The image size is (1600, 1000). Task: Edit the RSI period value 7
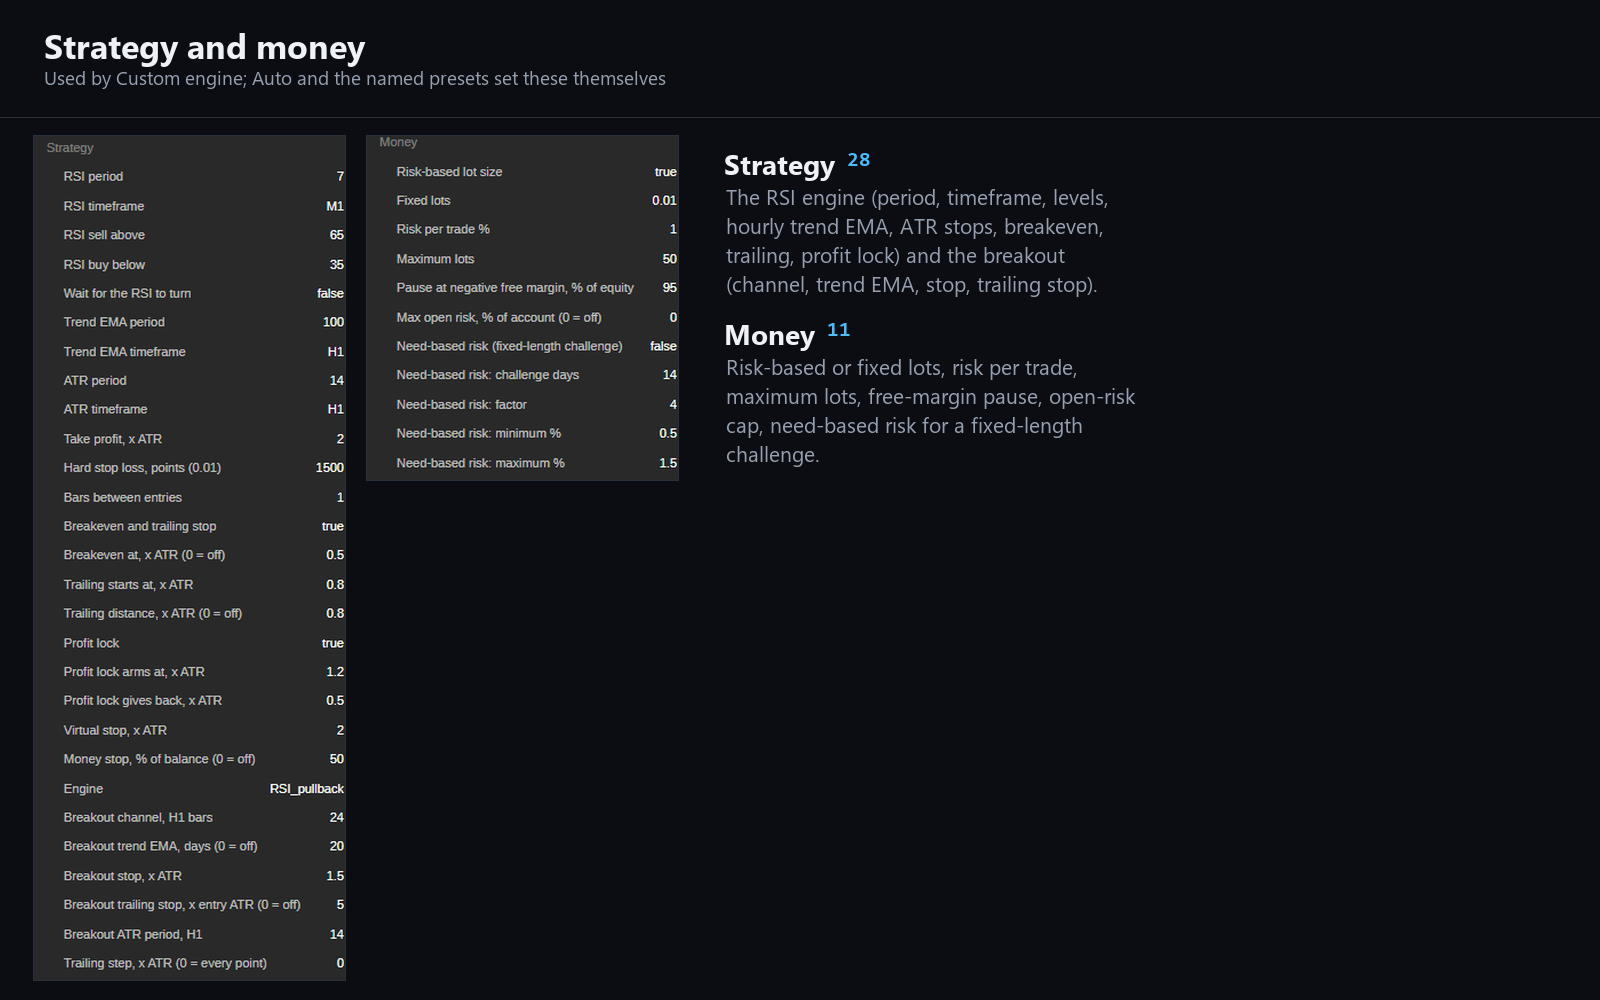pos(340,177)
